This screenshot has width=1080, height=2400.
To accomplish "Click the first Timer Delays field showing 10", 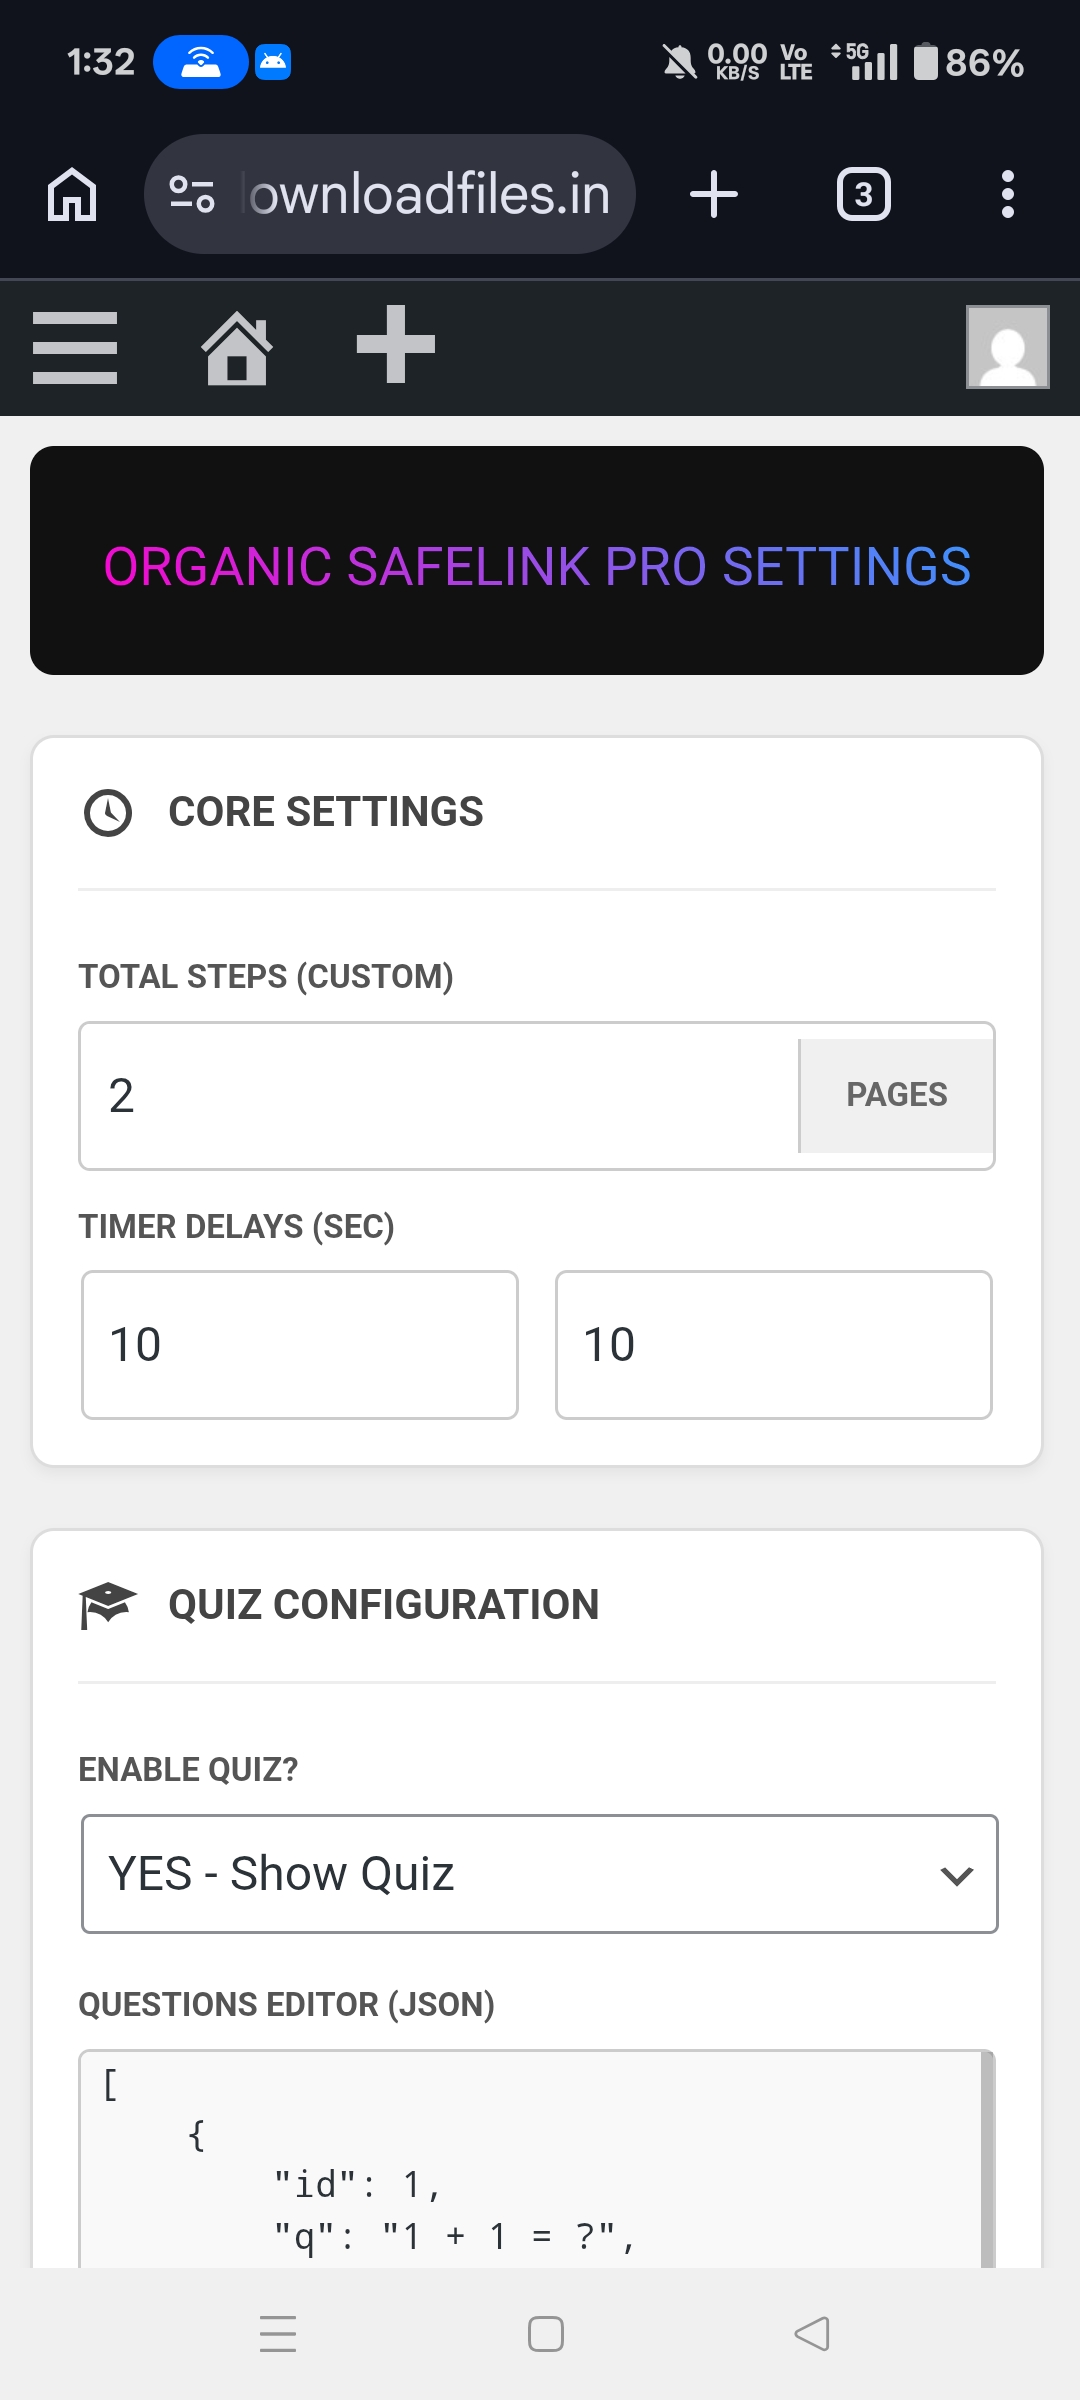I will click(x=299, y=1343).
